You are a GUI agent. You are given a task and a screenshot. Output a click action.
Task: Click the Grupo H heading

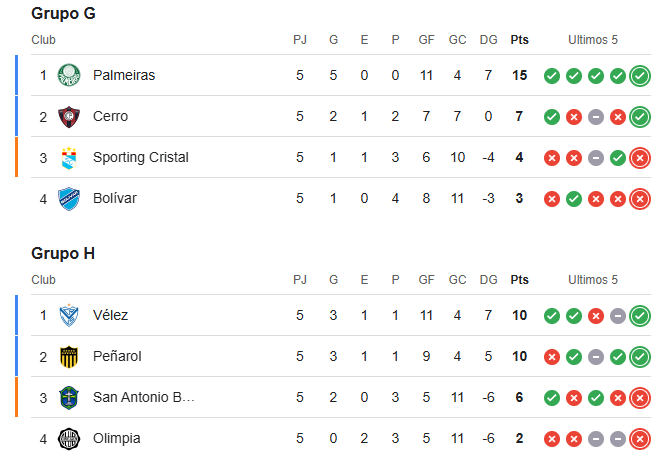pyautogui.click(x=63, y=254)
